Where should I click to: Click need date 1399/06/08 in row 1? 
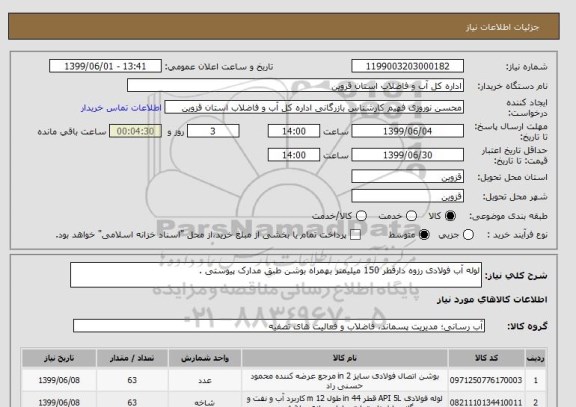(x=59, y=380)
